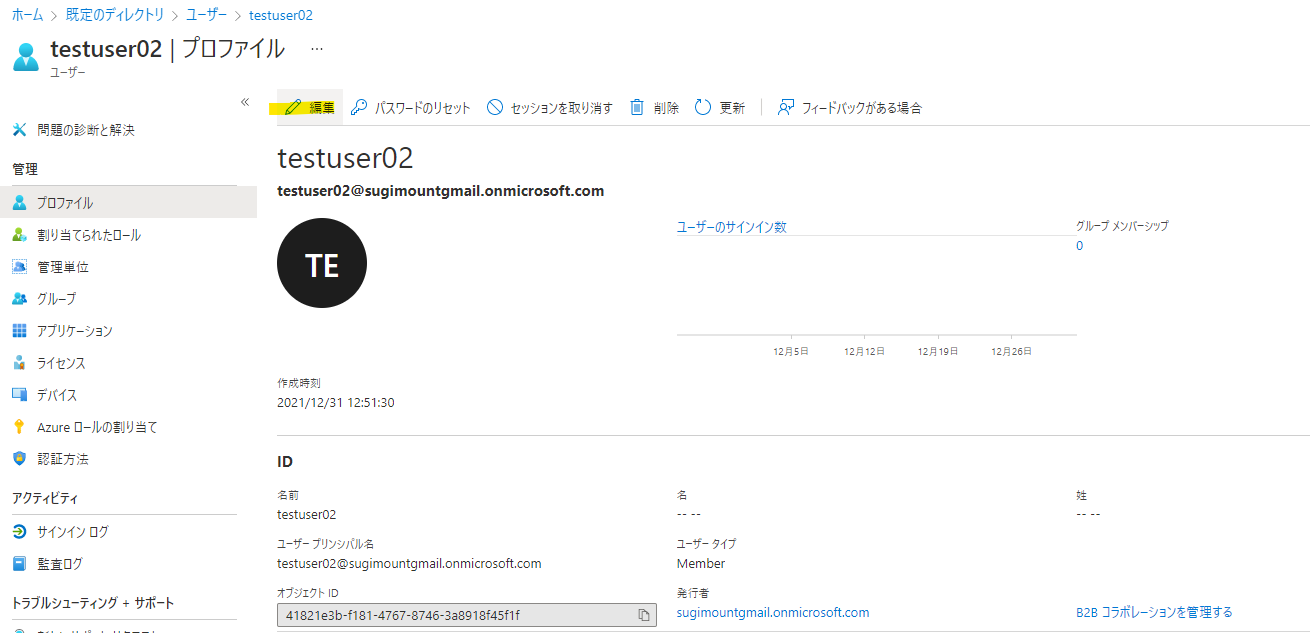Click the パスワードのリセット key icon
This screenshot has width=1310, height=633.
coord(357,107)
